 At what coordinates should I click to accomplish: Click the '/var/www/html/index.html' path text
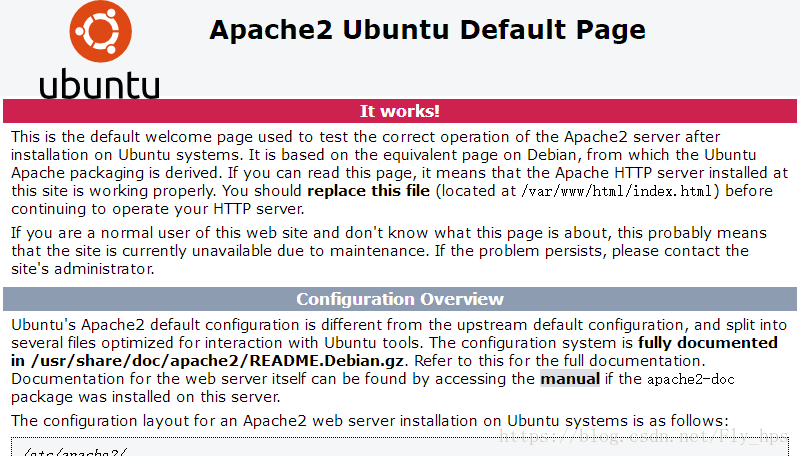[x=617, y=191]
